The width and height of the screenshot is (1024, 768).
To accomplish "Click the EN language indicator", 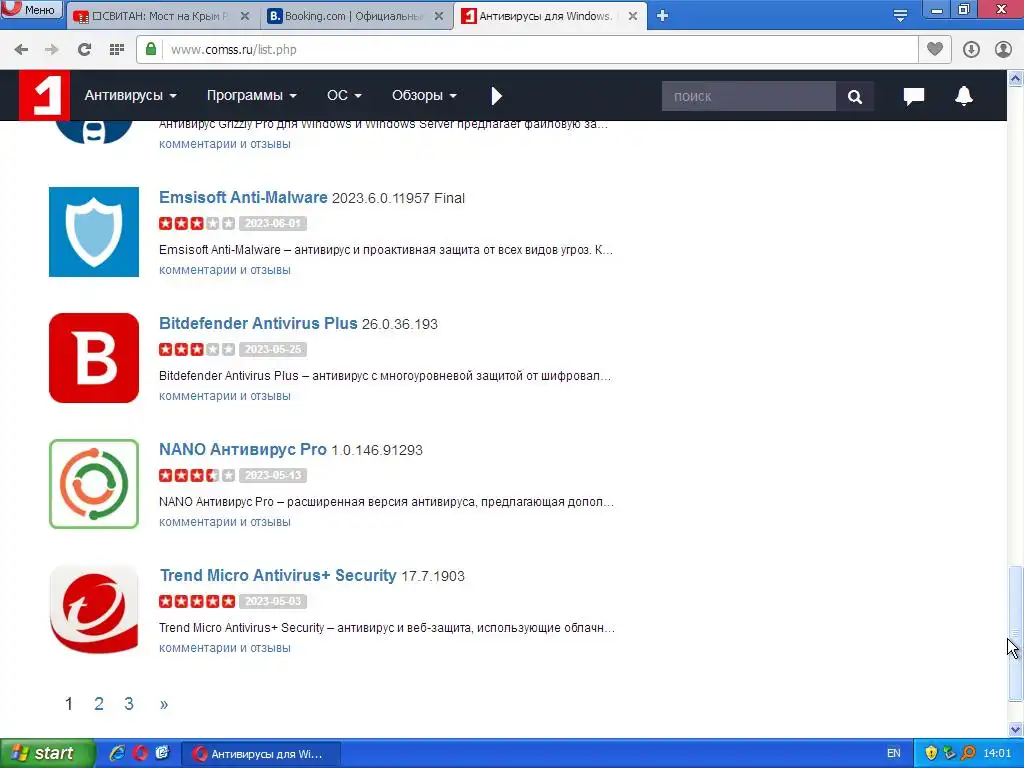I will coord(893,753).
